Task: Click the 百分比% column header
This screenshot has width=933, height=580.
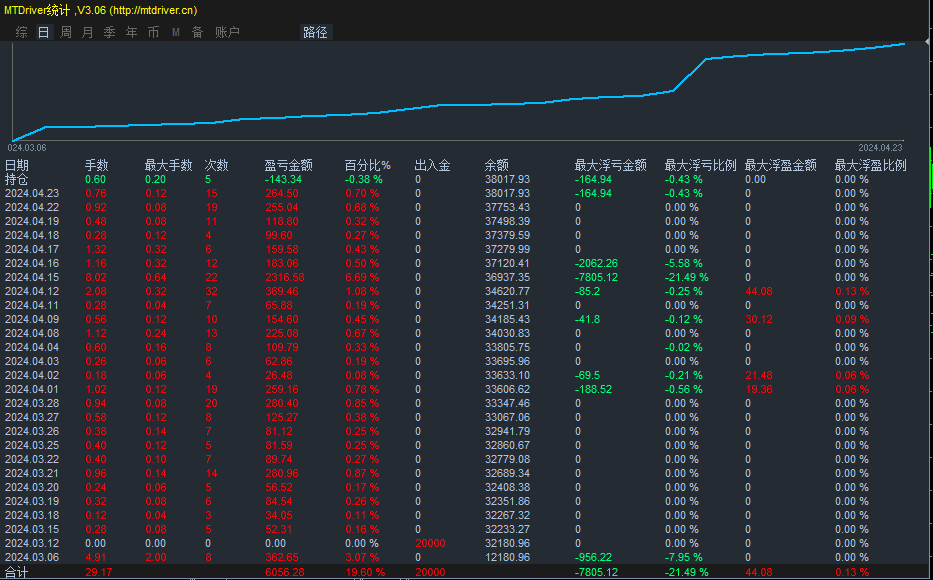Action: click(x=369, y=165)
